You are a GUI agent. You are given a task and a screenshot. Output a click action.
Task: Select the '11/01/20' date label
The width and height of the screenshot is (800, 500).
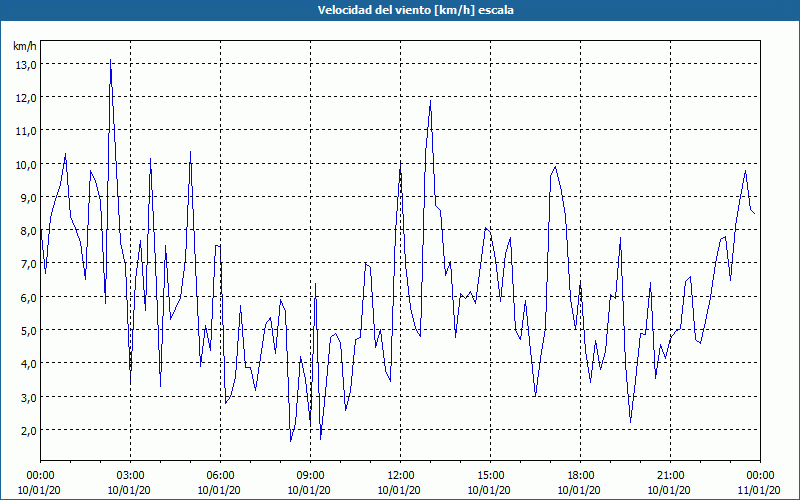[x=760, y=490]
